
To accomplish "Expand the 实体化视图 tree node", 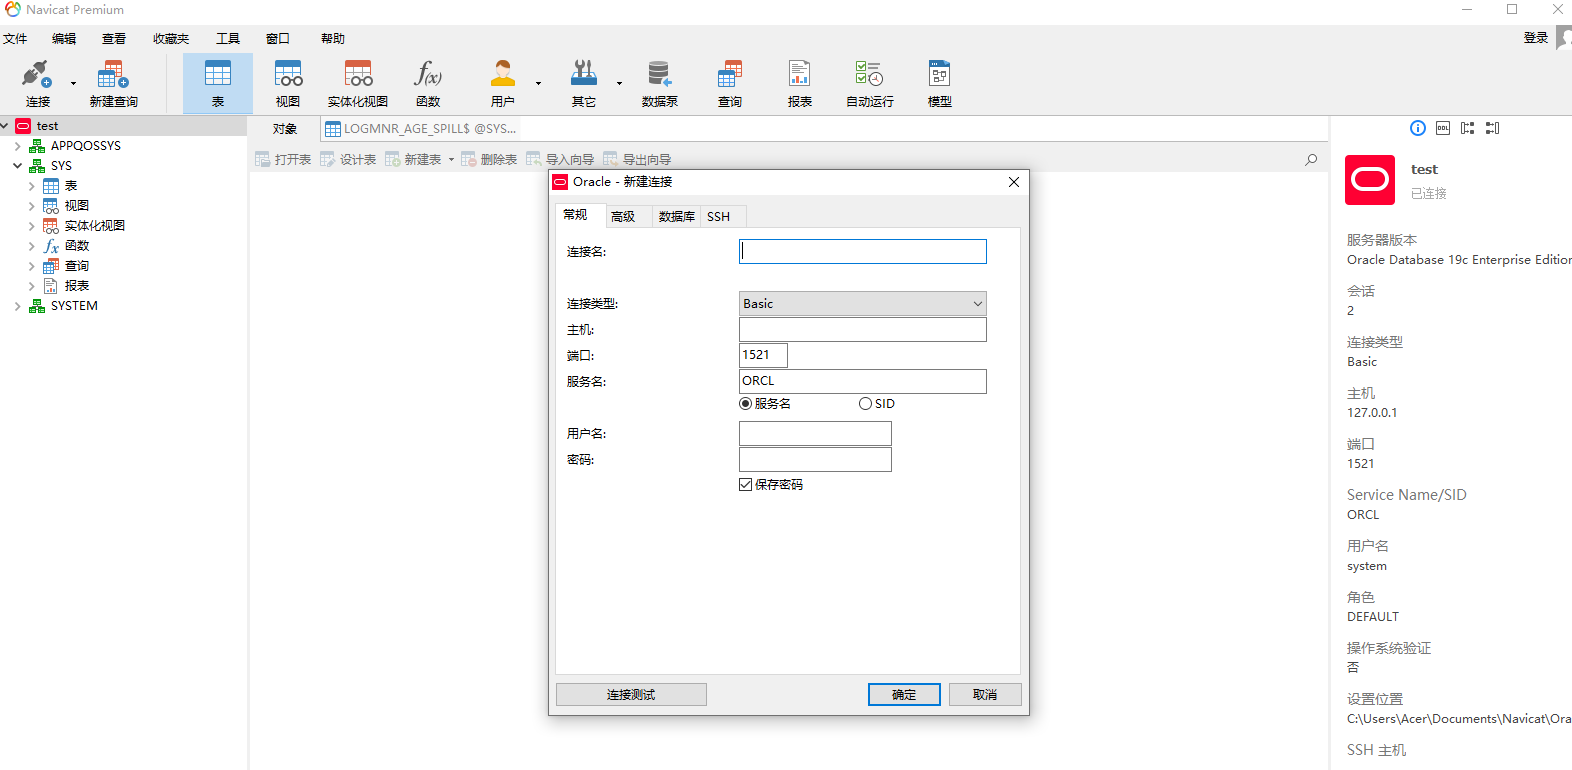I will tap(32, 226).
